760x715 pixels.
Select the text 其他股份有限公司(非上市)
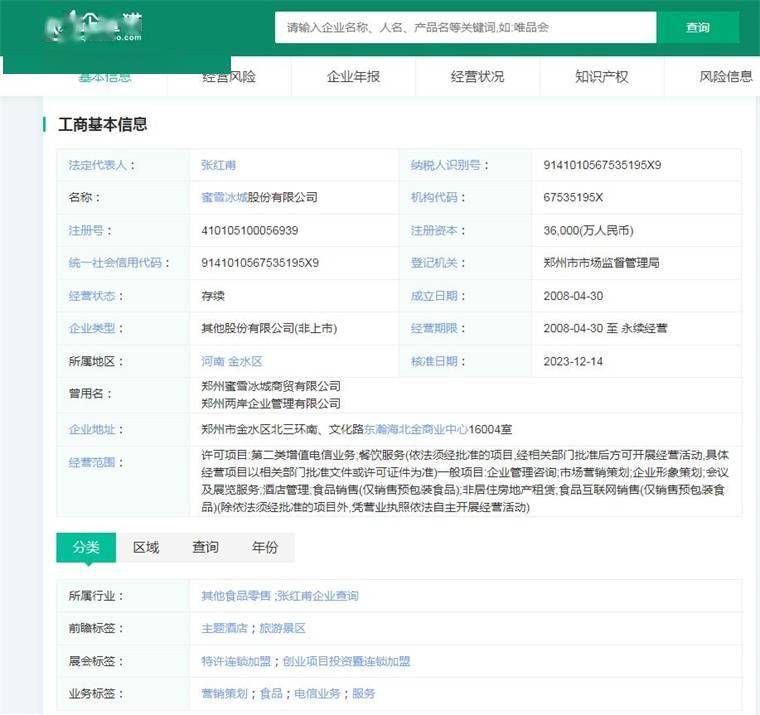click(x=269, y=328)
